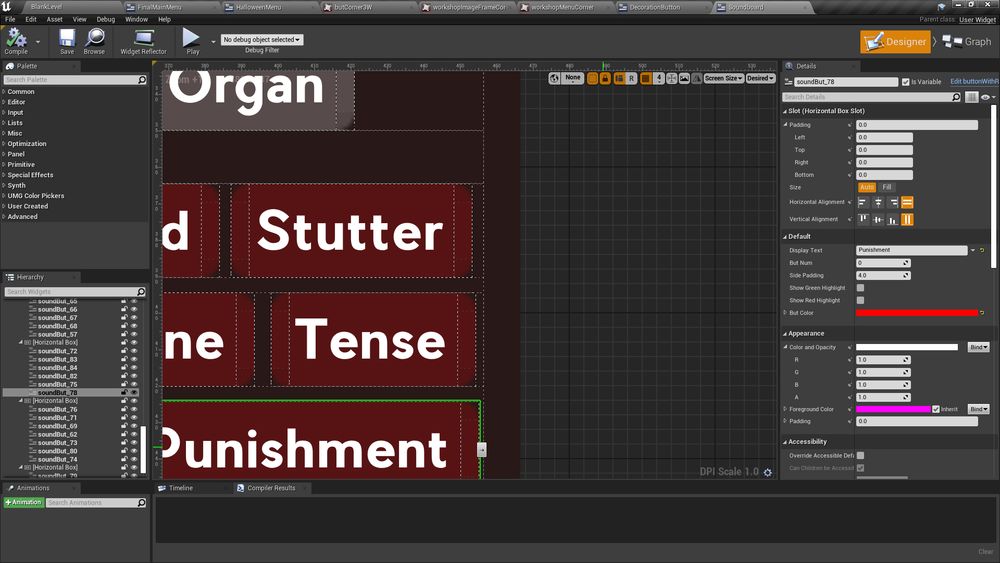Image resolution: width=1000 pixels, height=563 pixels.
Task: Set vertical alignment to top
Action: pyautogui.click(x=863, y=219)
